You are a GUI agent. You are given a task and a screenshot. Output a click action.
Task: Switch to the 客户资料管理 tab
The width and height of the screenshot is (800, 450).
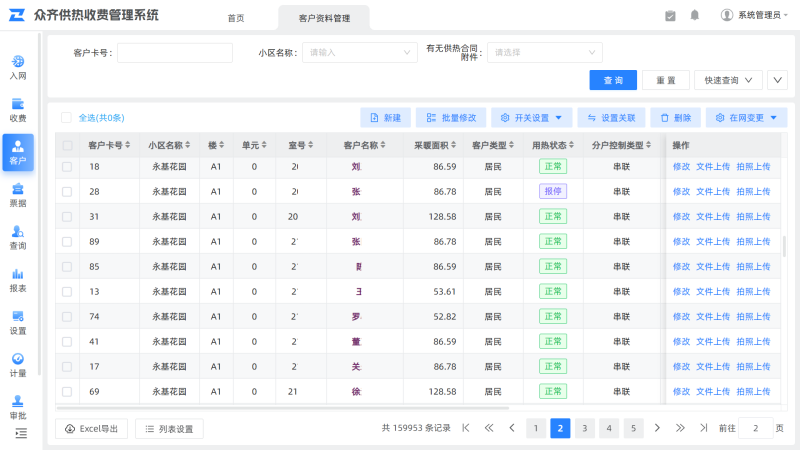pos(324,18)
